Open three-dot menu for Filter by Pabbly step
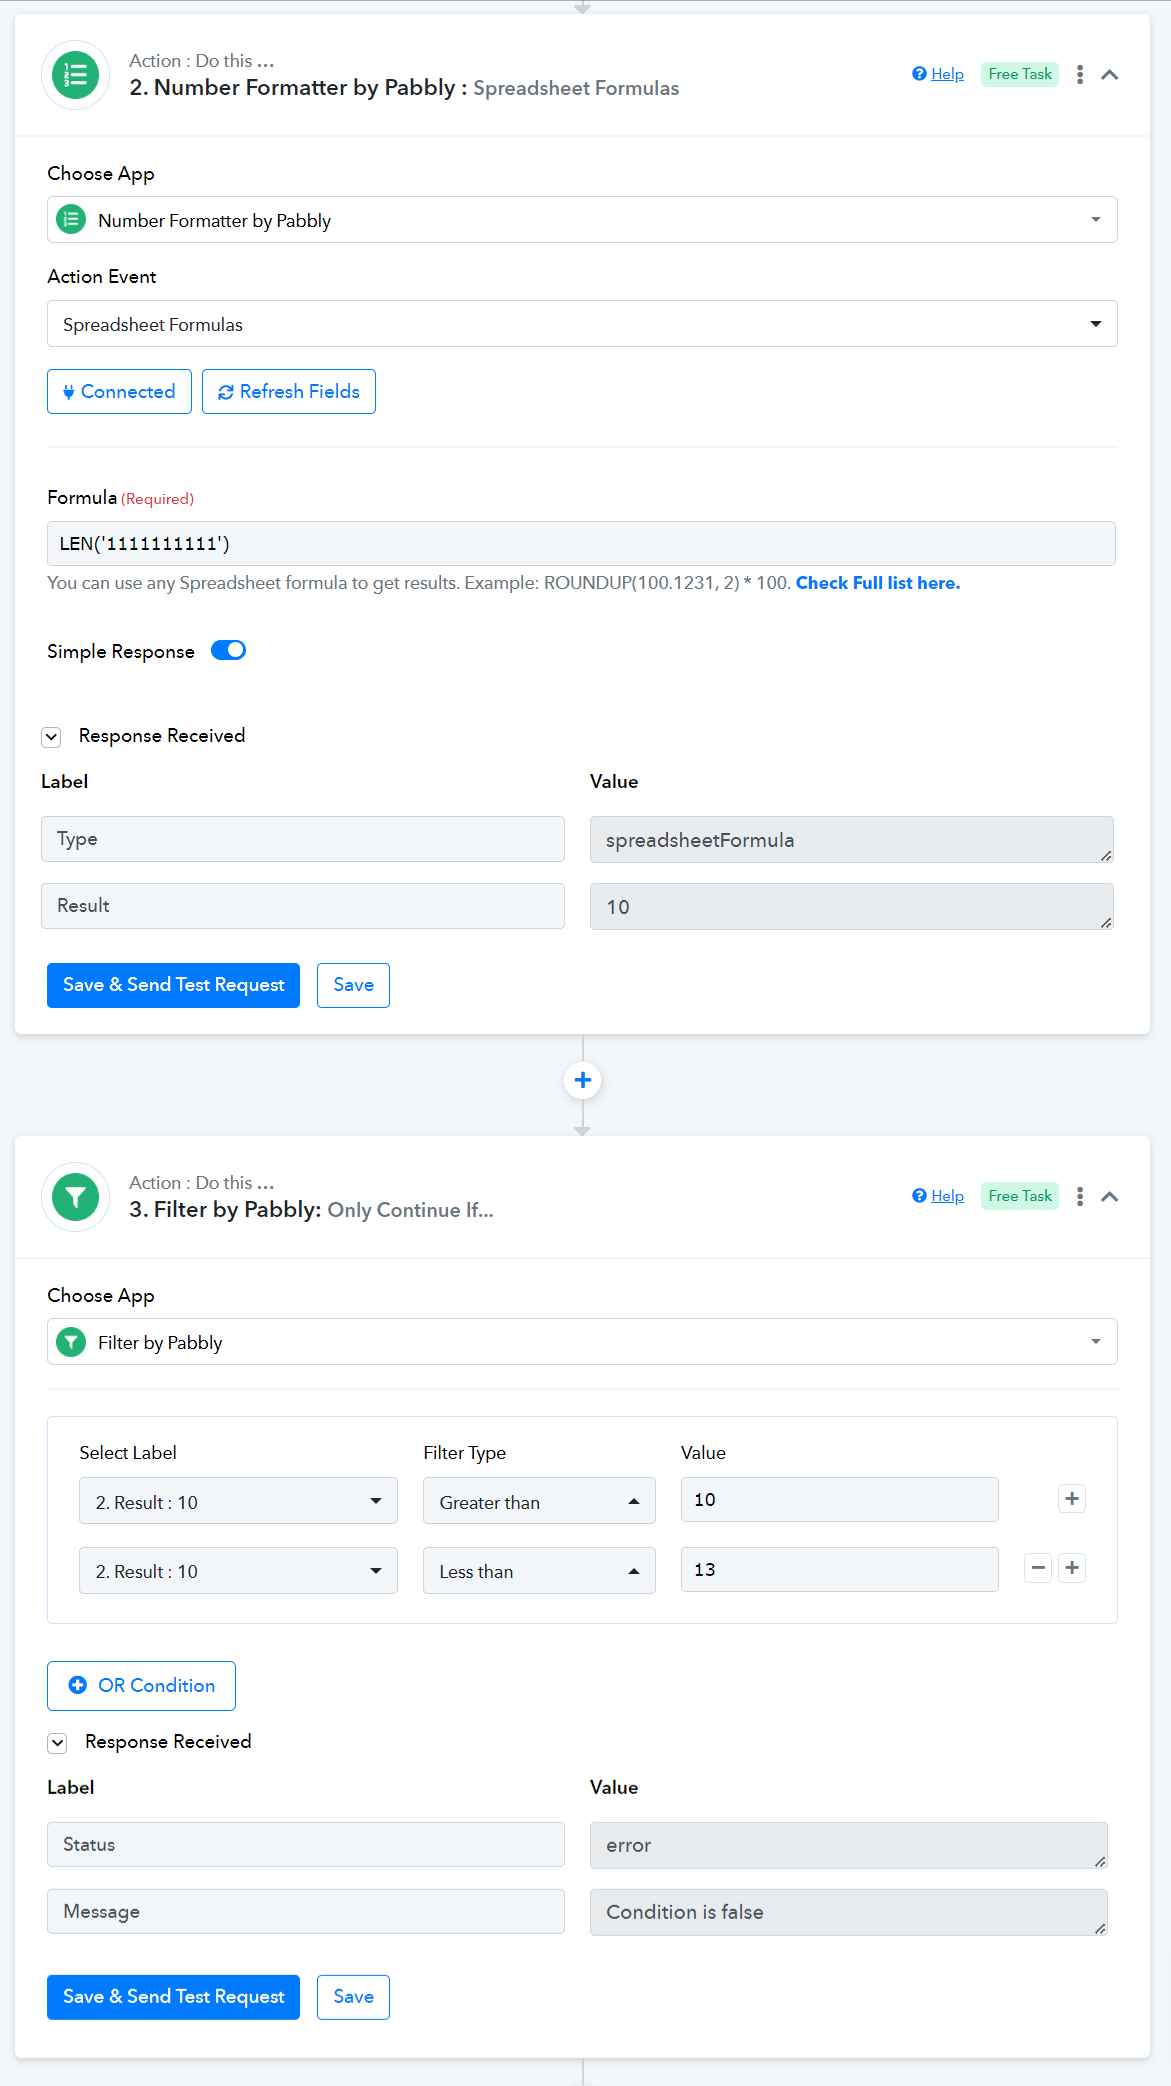This screenshot has width=1171, height=2086. (x=1080, y=1197)
